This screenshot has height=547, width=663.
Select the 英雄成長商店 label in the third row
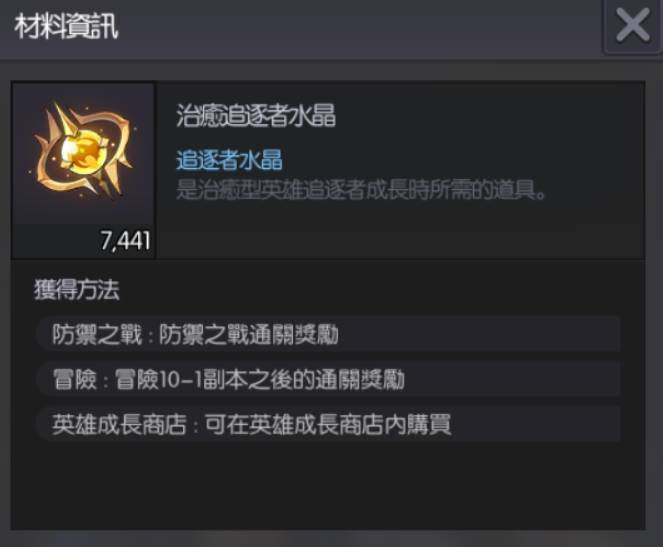(x=119, y=424)
